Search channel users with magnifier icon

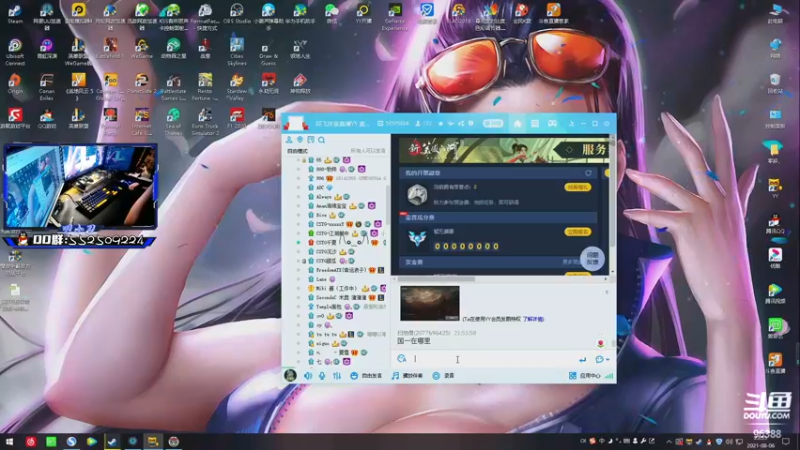click(321, 140)
